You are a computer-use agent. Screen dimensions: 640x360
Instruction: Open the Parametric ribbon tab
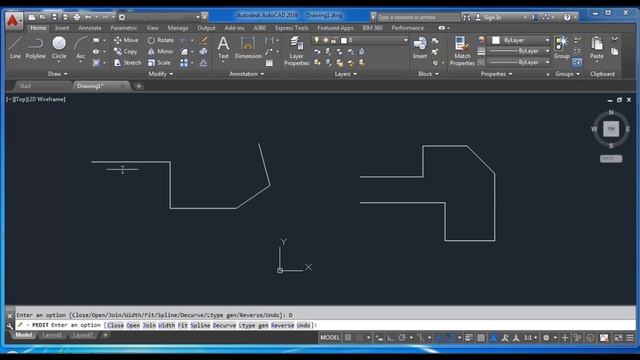pyautogui.click(x=124, y=28)
